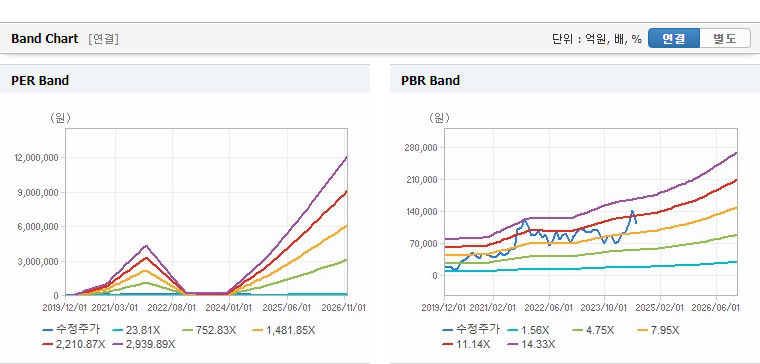
Task: Click the PER Band chart plot area
Action: [x=206, y=212]
